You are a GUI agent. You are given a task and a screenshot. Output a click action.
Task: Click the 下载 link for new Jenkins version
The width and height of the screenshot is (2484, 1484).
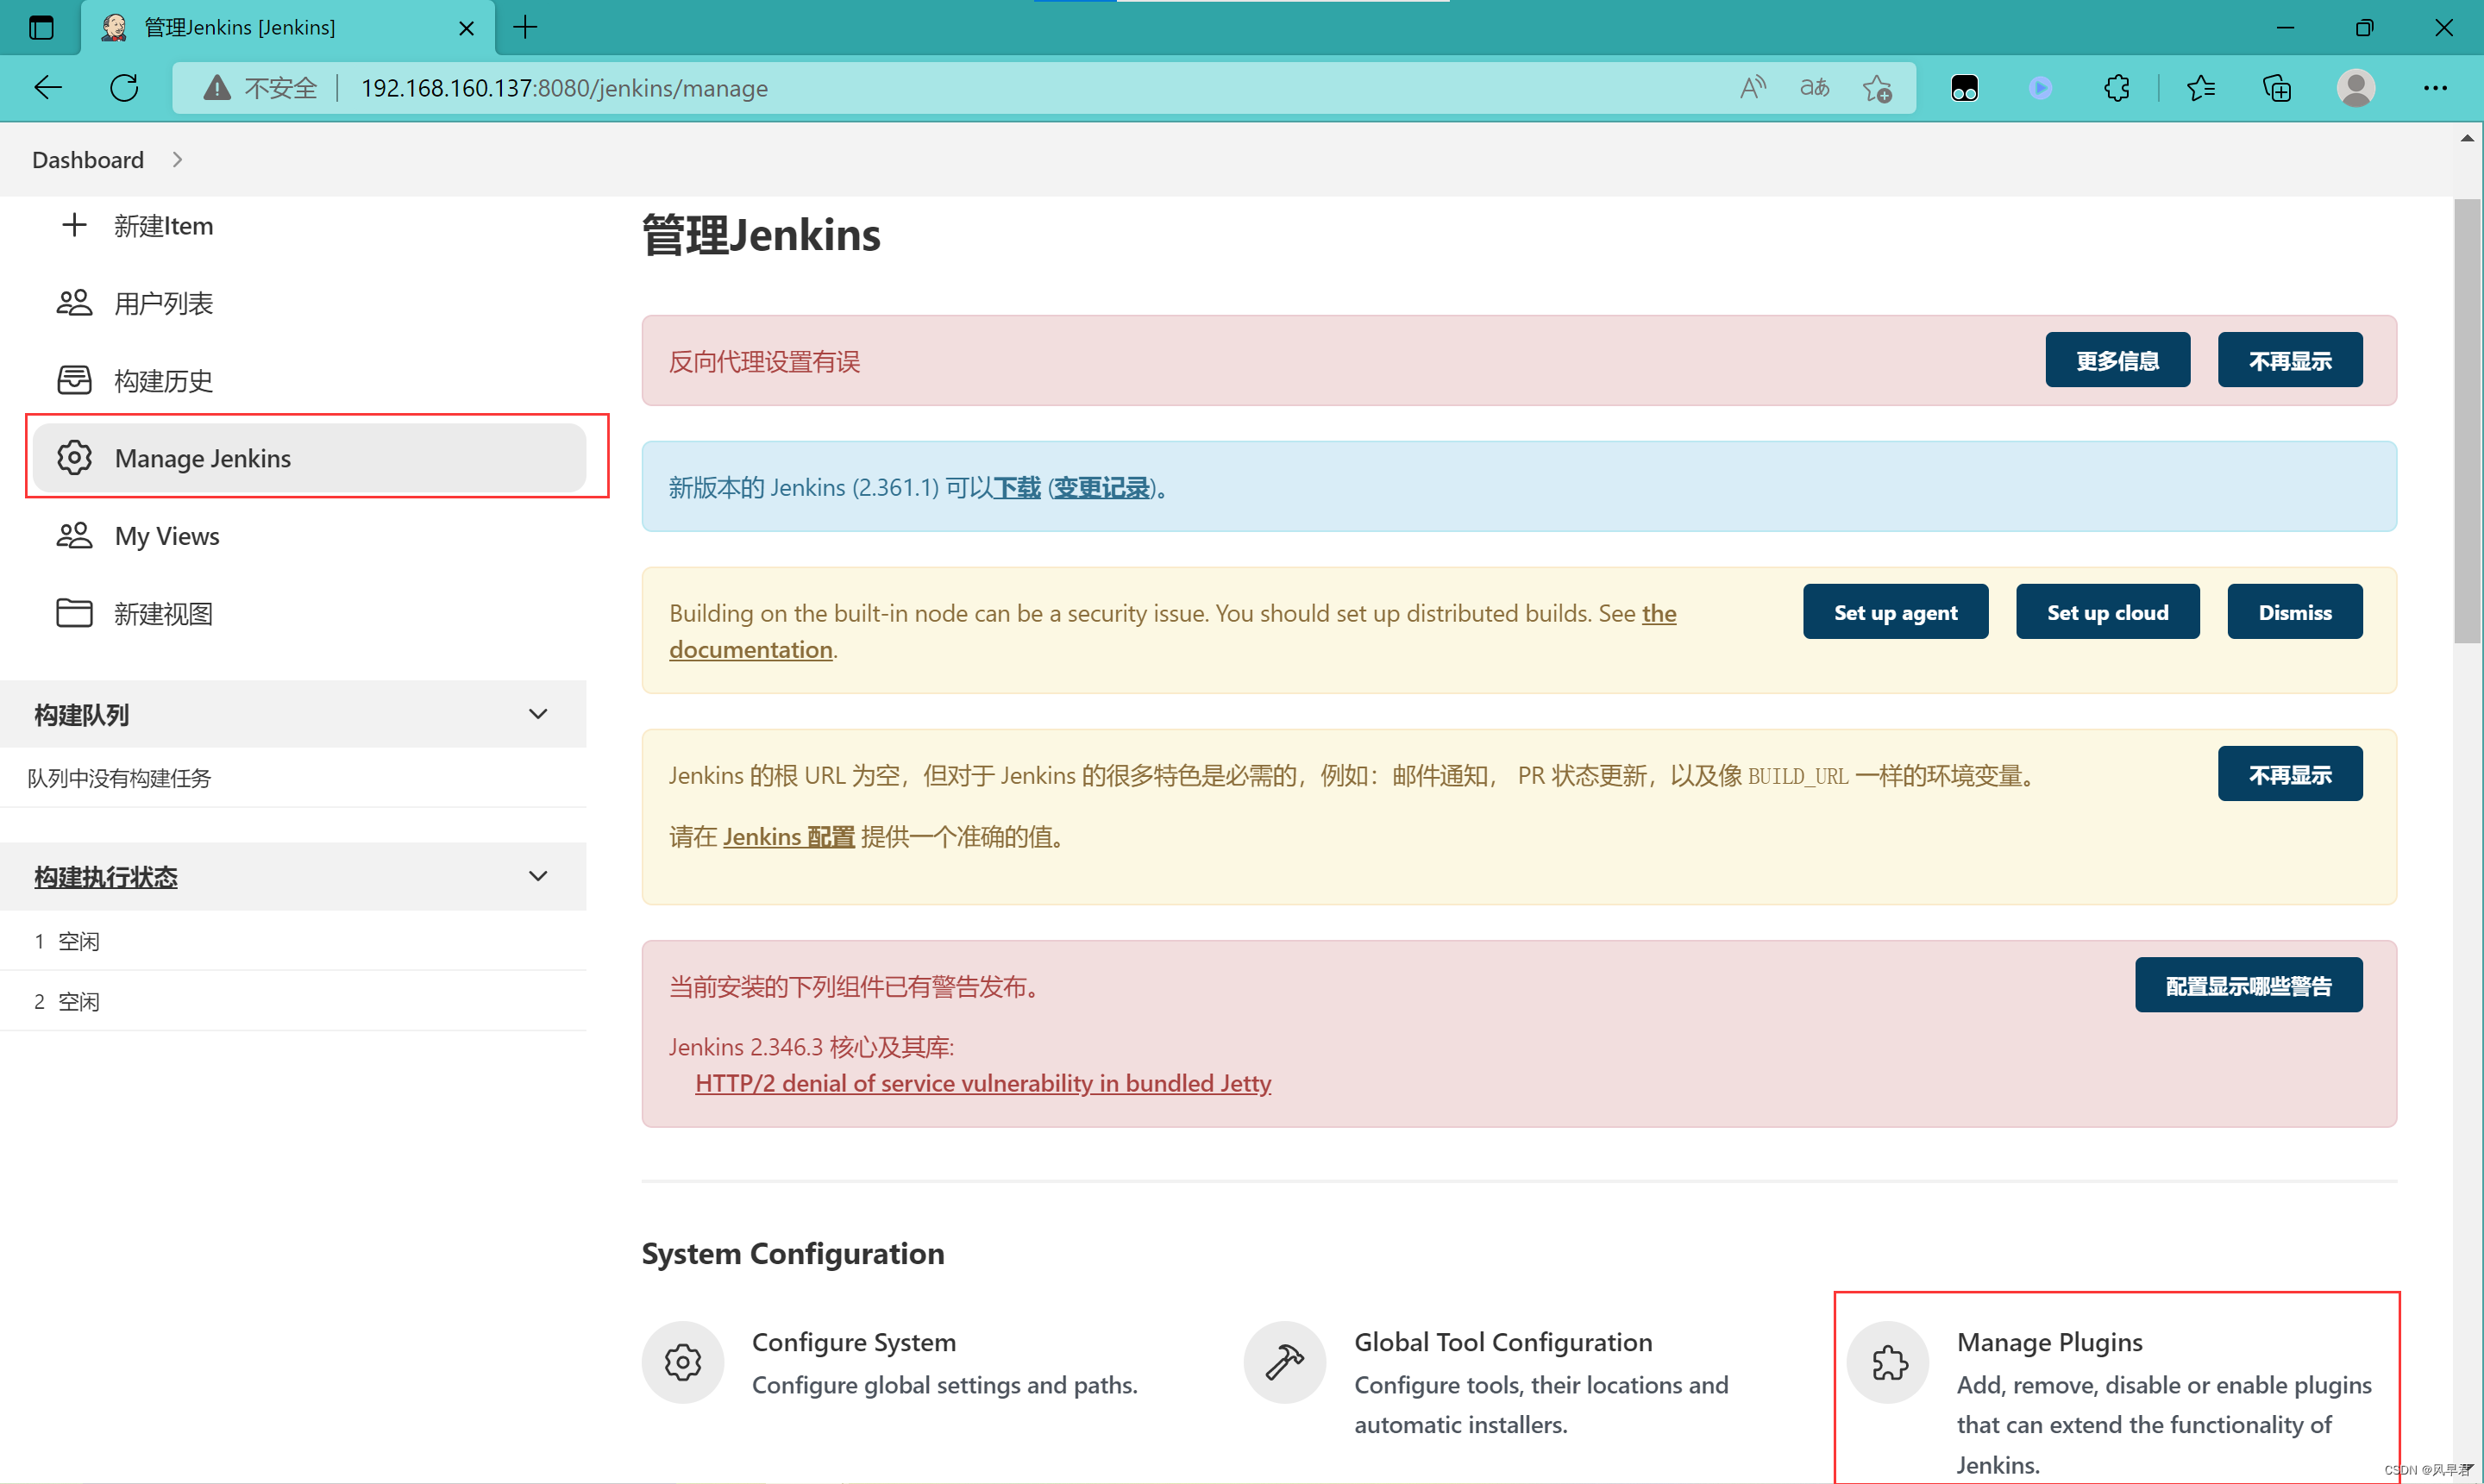pos(1017,487)
